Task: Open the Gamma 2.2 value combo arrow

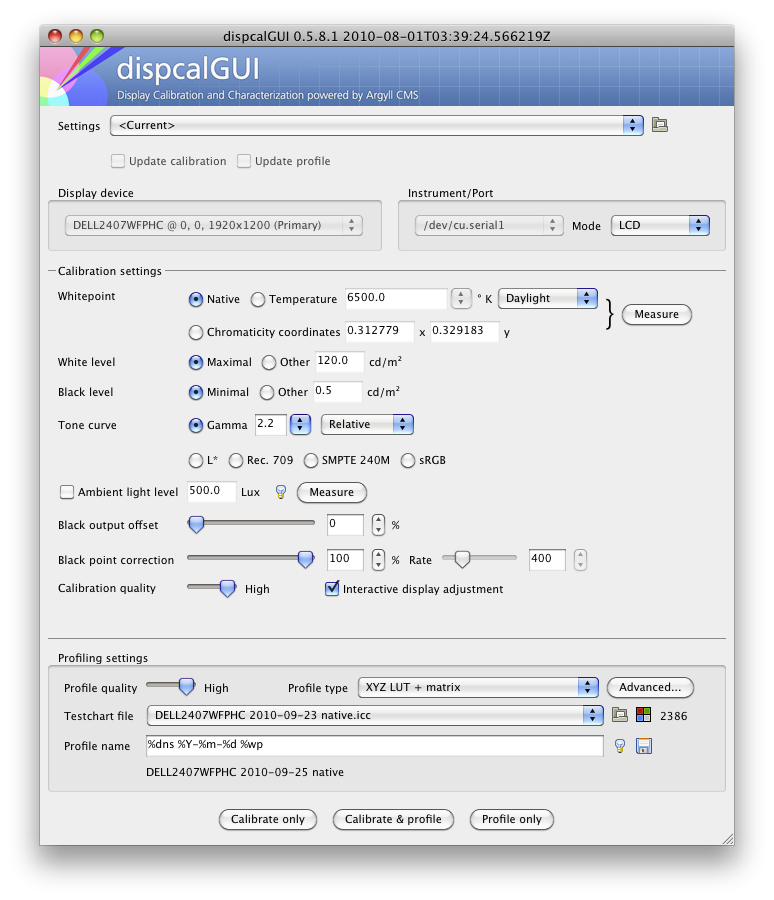Action: [x=300, y=424]
